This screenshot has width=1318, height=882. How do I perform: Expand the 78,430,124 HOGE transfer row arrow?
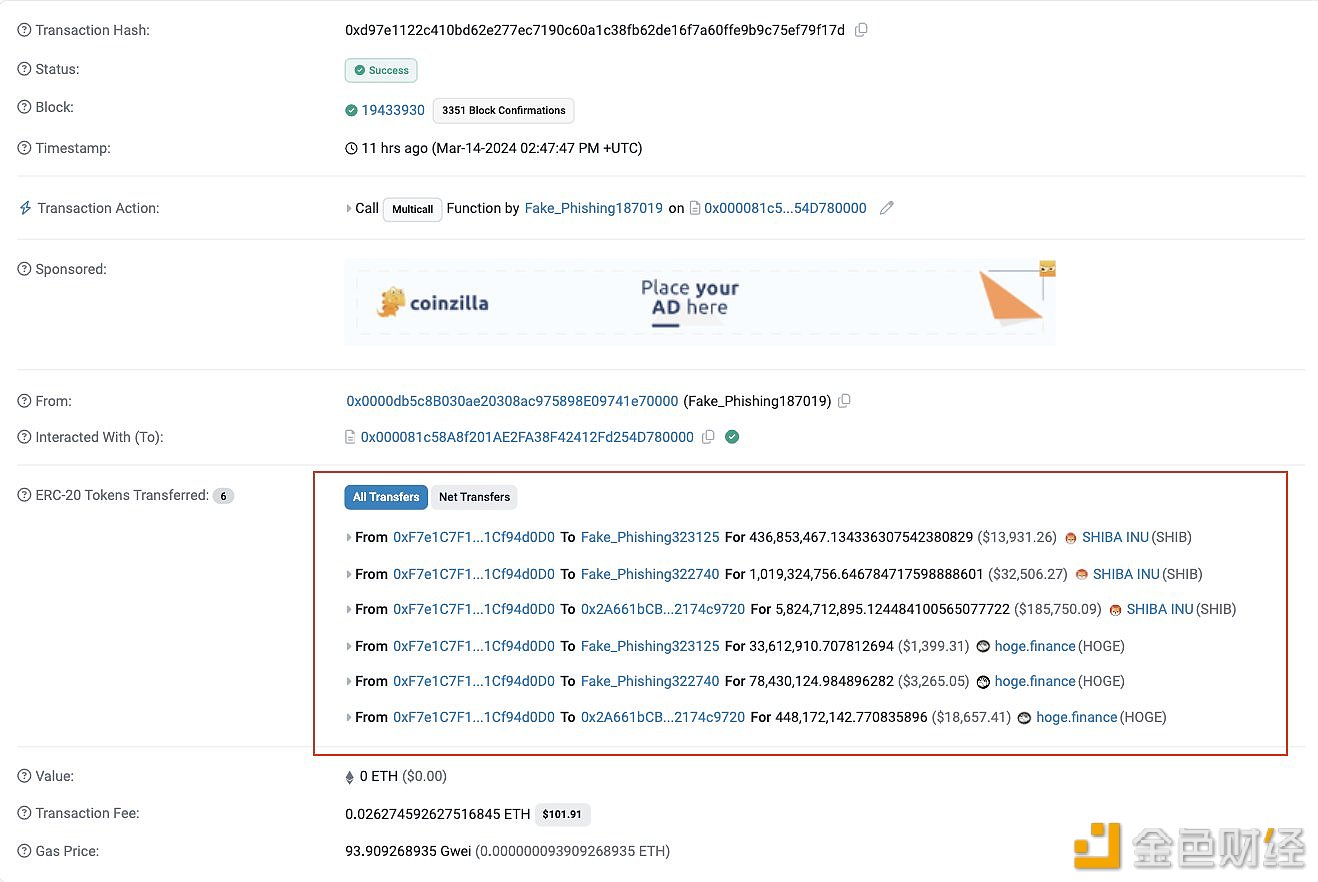click(349, 681)
